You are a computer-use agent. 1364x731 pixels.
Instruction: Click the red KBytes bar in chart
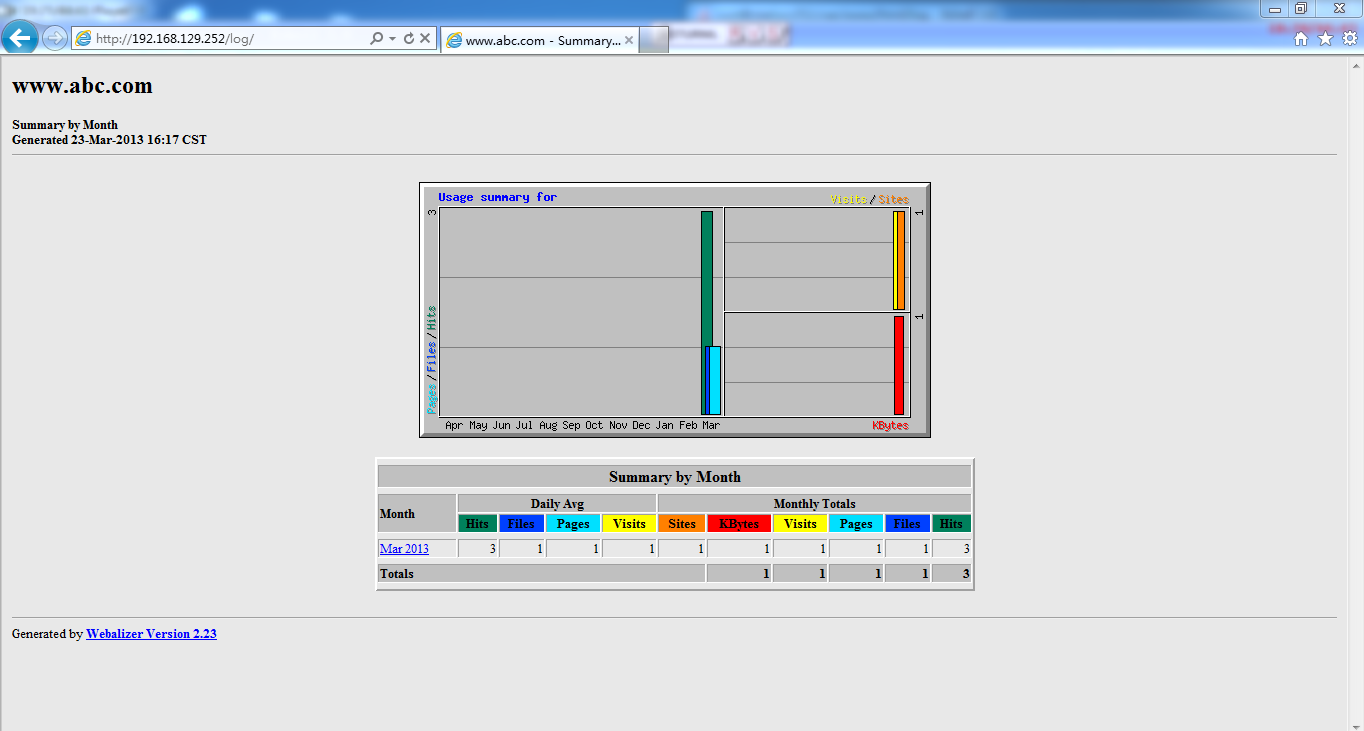899,365
